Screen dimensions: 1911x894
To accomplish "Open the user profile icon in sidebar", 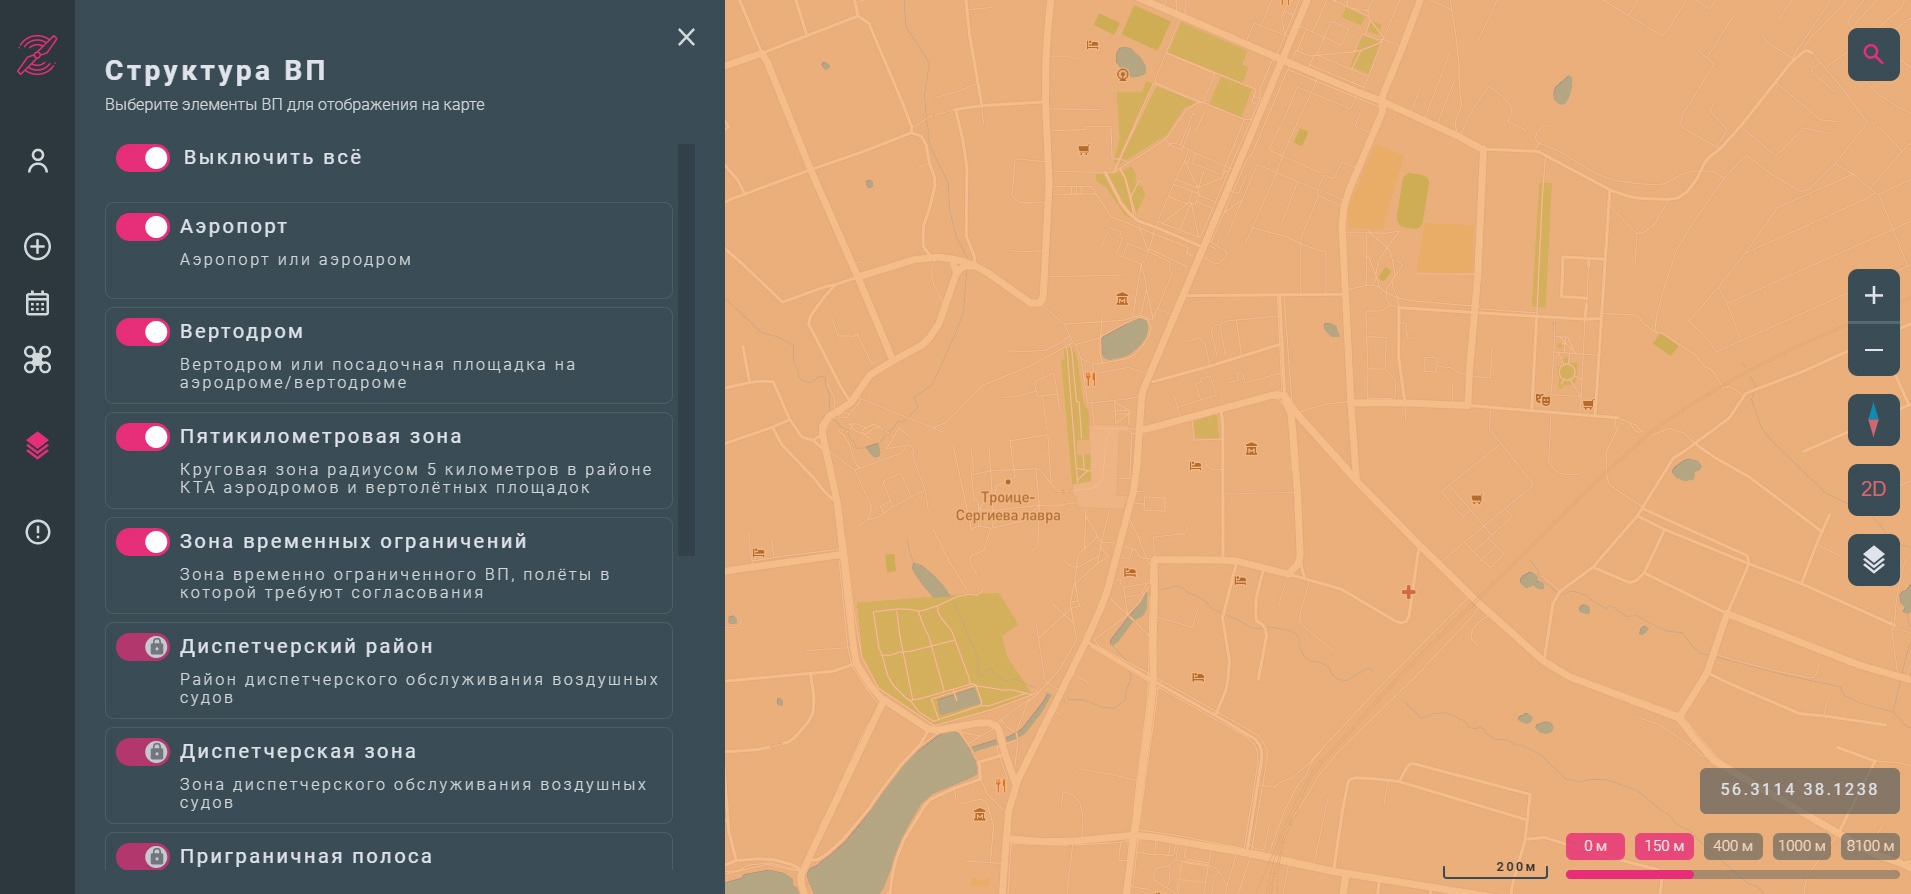I will (x=37, y=161).
